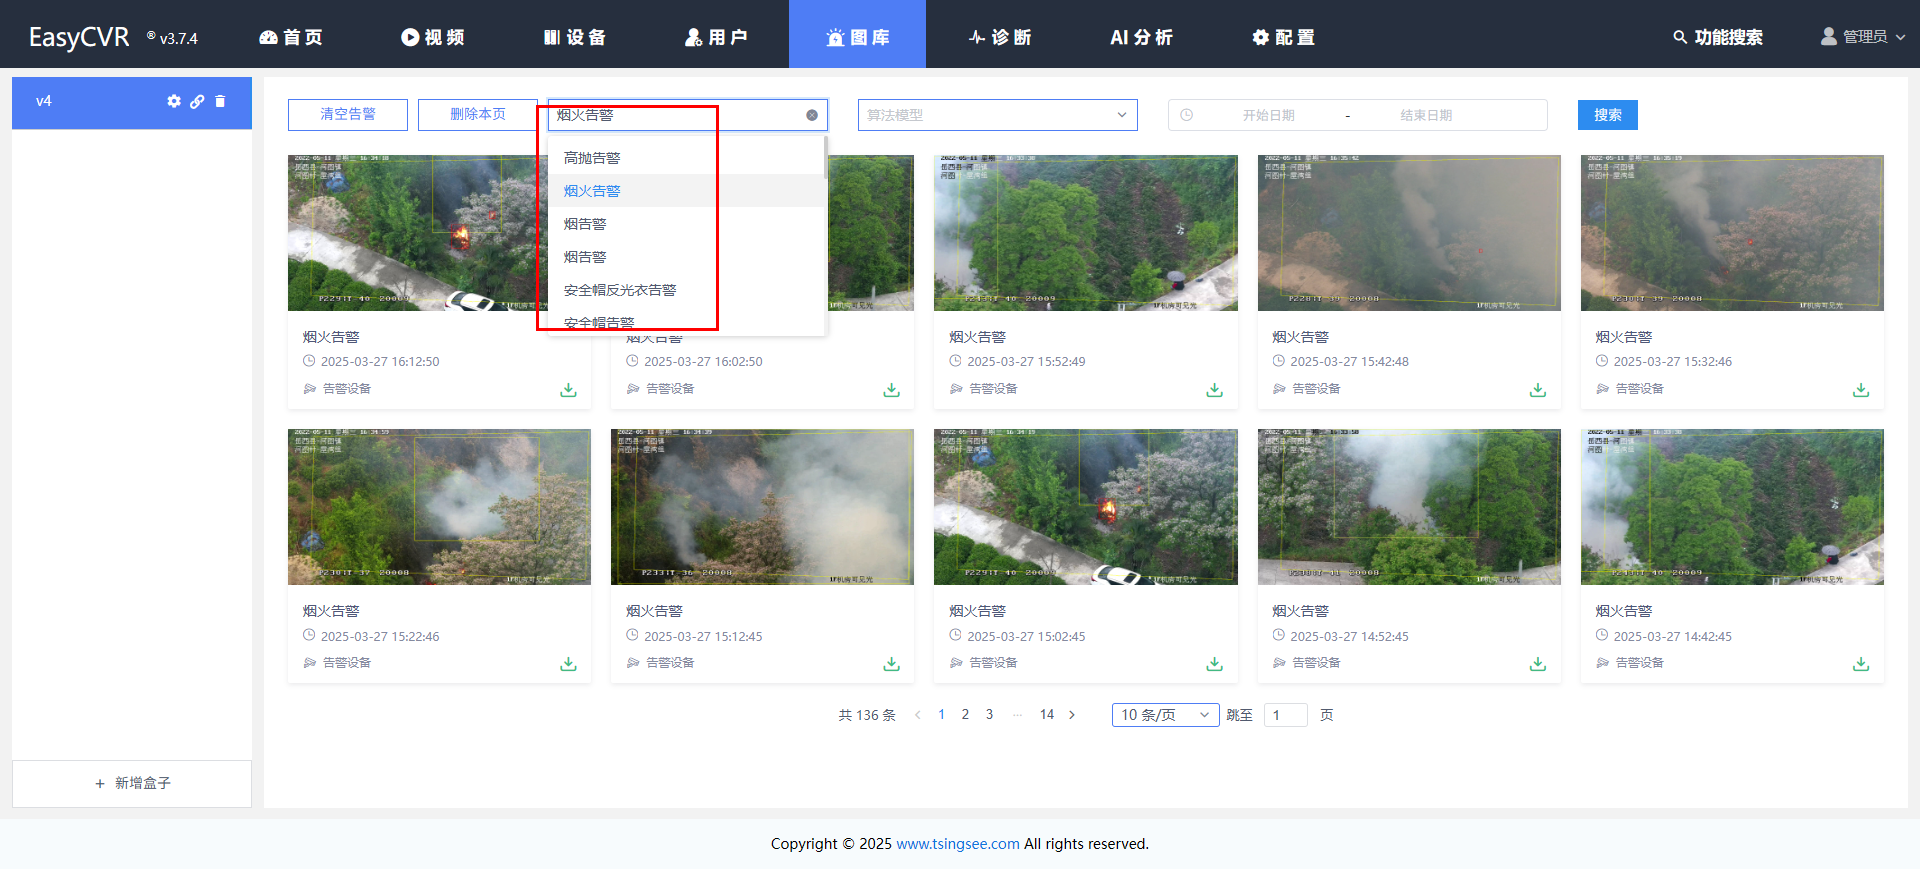The height and width of the screenshot is (869, 1920).
Task: Go to next page with right arrow
Action: pos(1072,715)
